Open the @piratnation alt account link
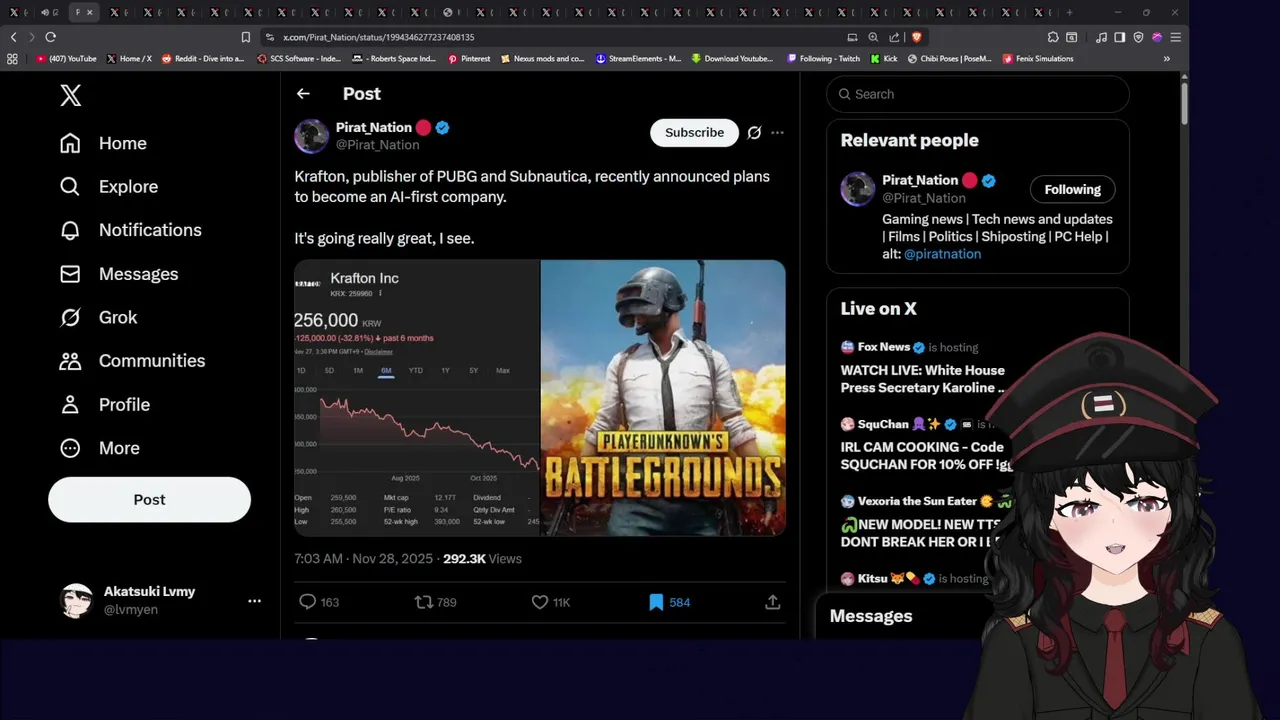This screenshot has width=1280, height=720. tap(942, 254)
